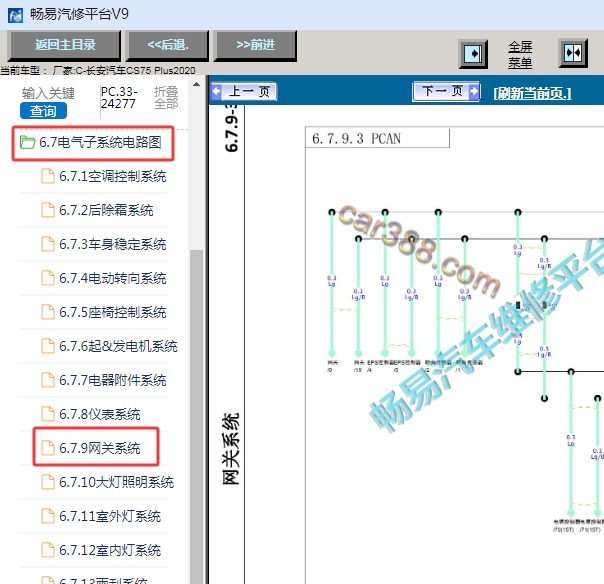
Task: Go back with the <<后退 button
Action: pos(168,45)
